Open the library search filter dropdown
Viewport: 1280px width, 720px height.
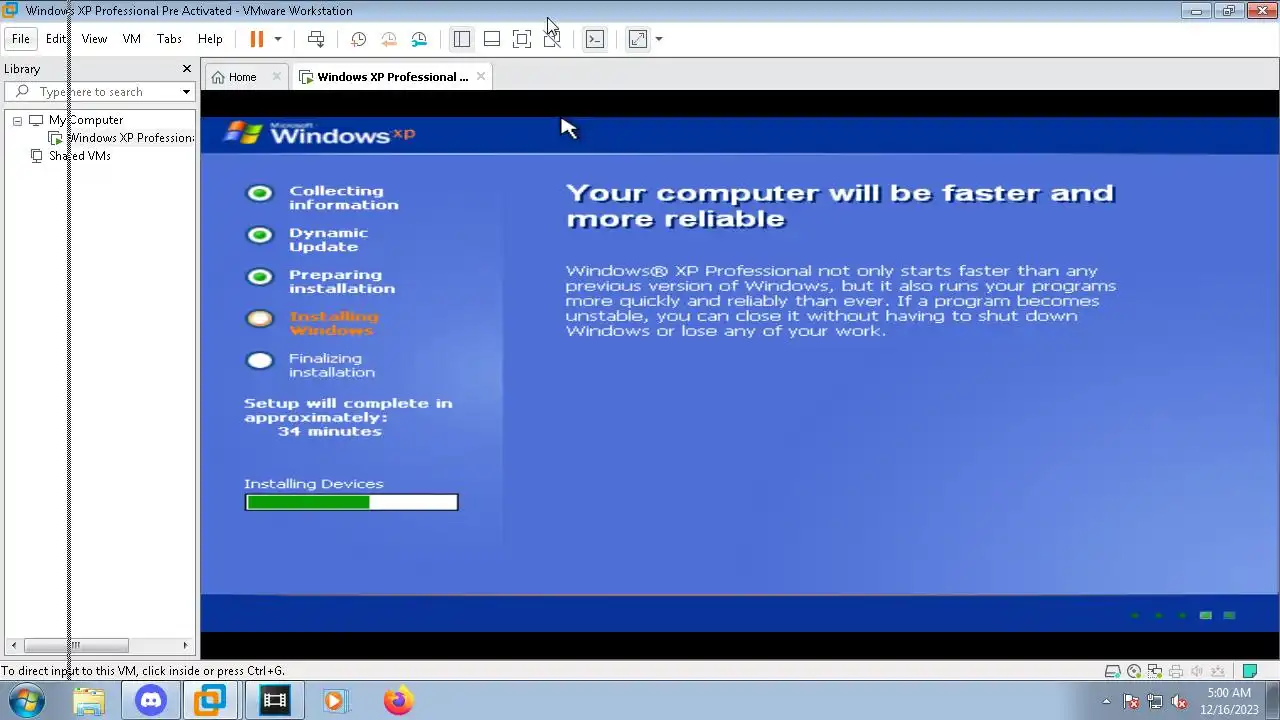coord(186,92)
